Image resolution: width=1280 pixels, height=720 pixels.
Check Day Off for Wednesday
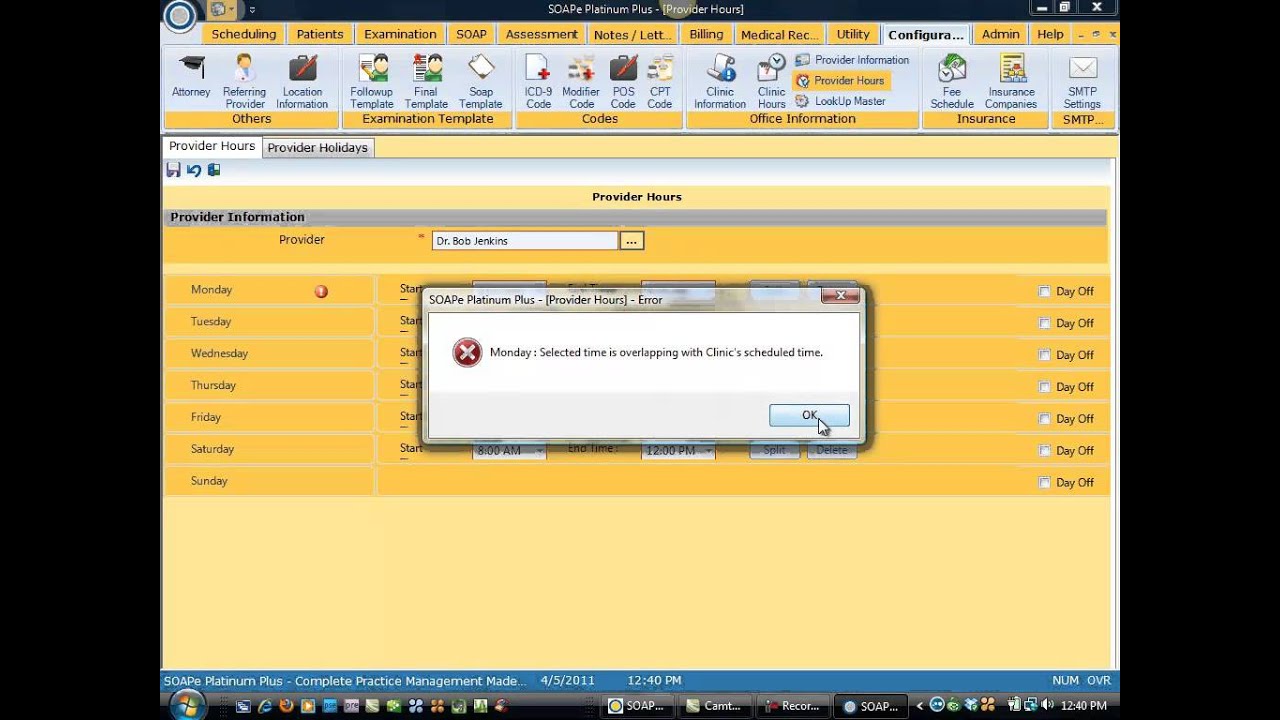click(x=1045, y=355)
